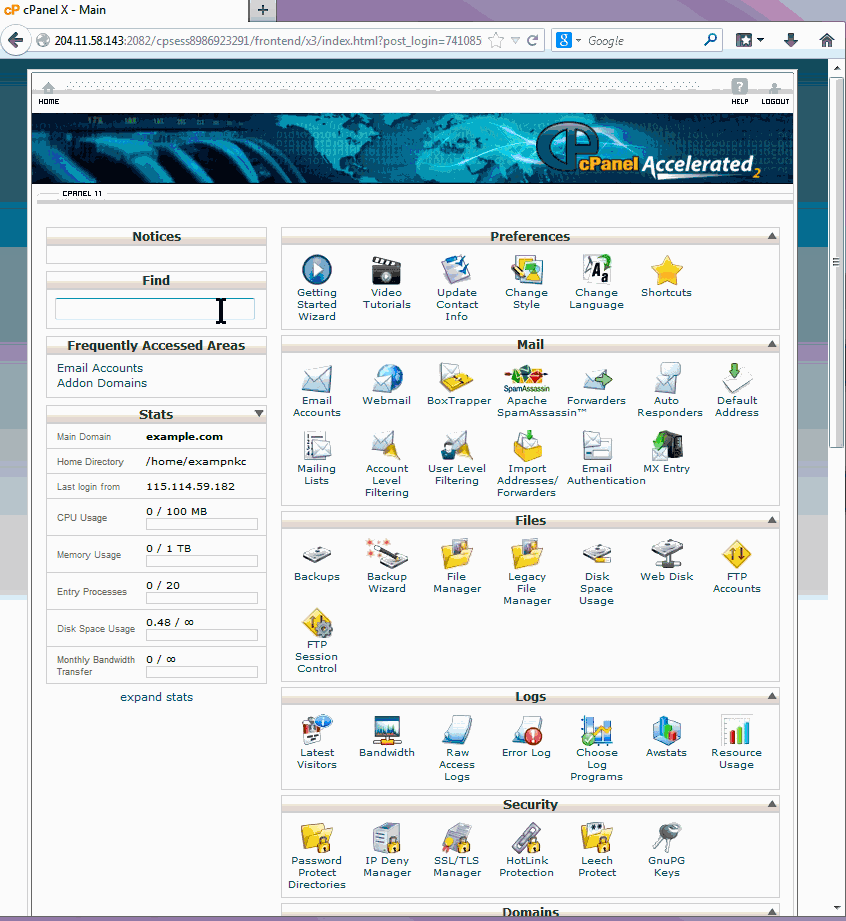
Task: Go to Home in top navigation
Action: (49, 94)
